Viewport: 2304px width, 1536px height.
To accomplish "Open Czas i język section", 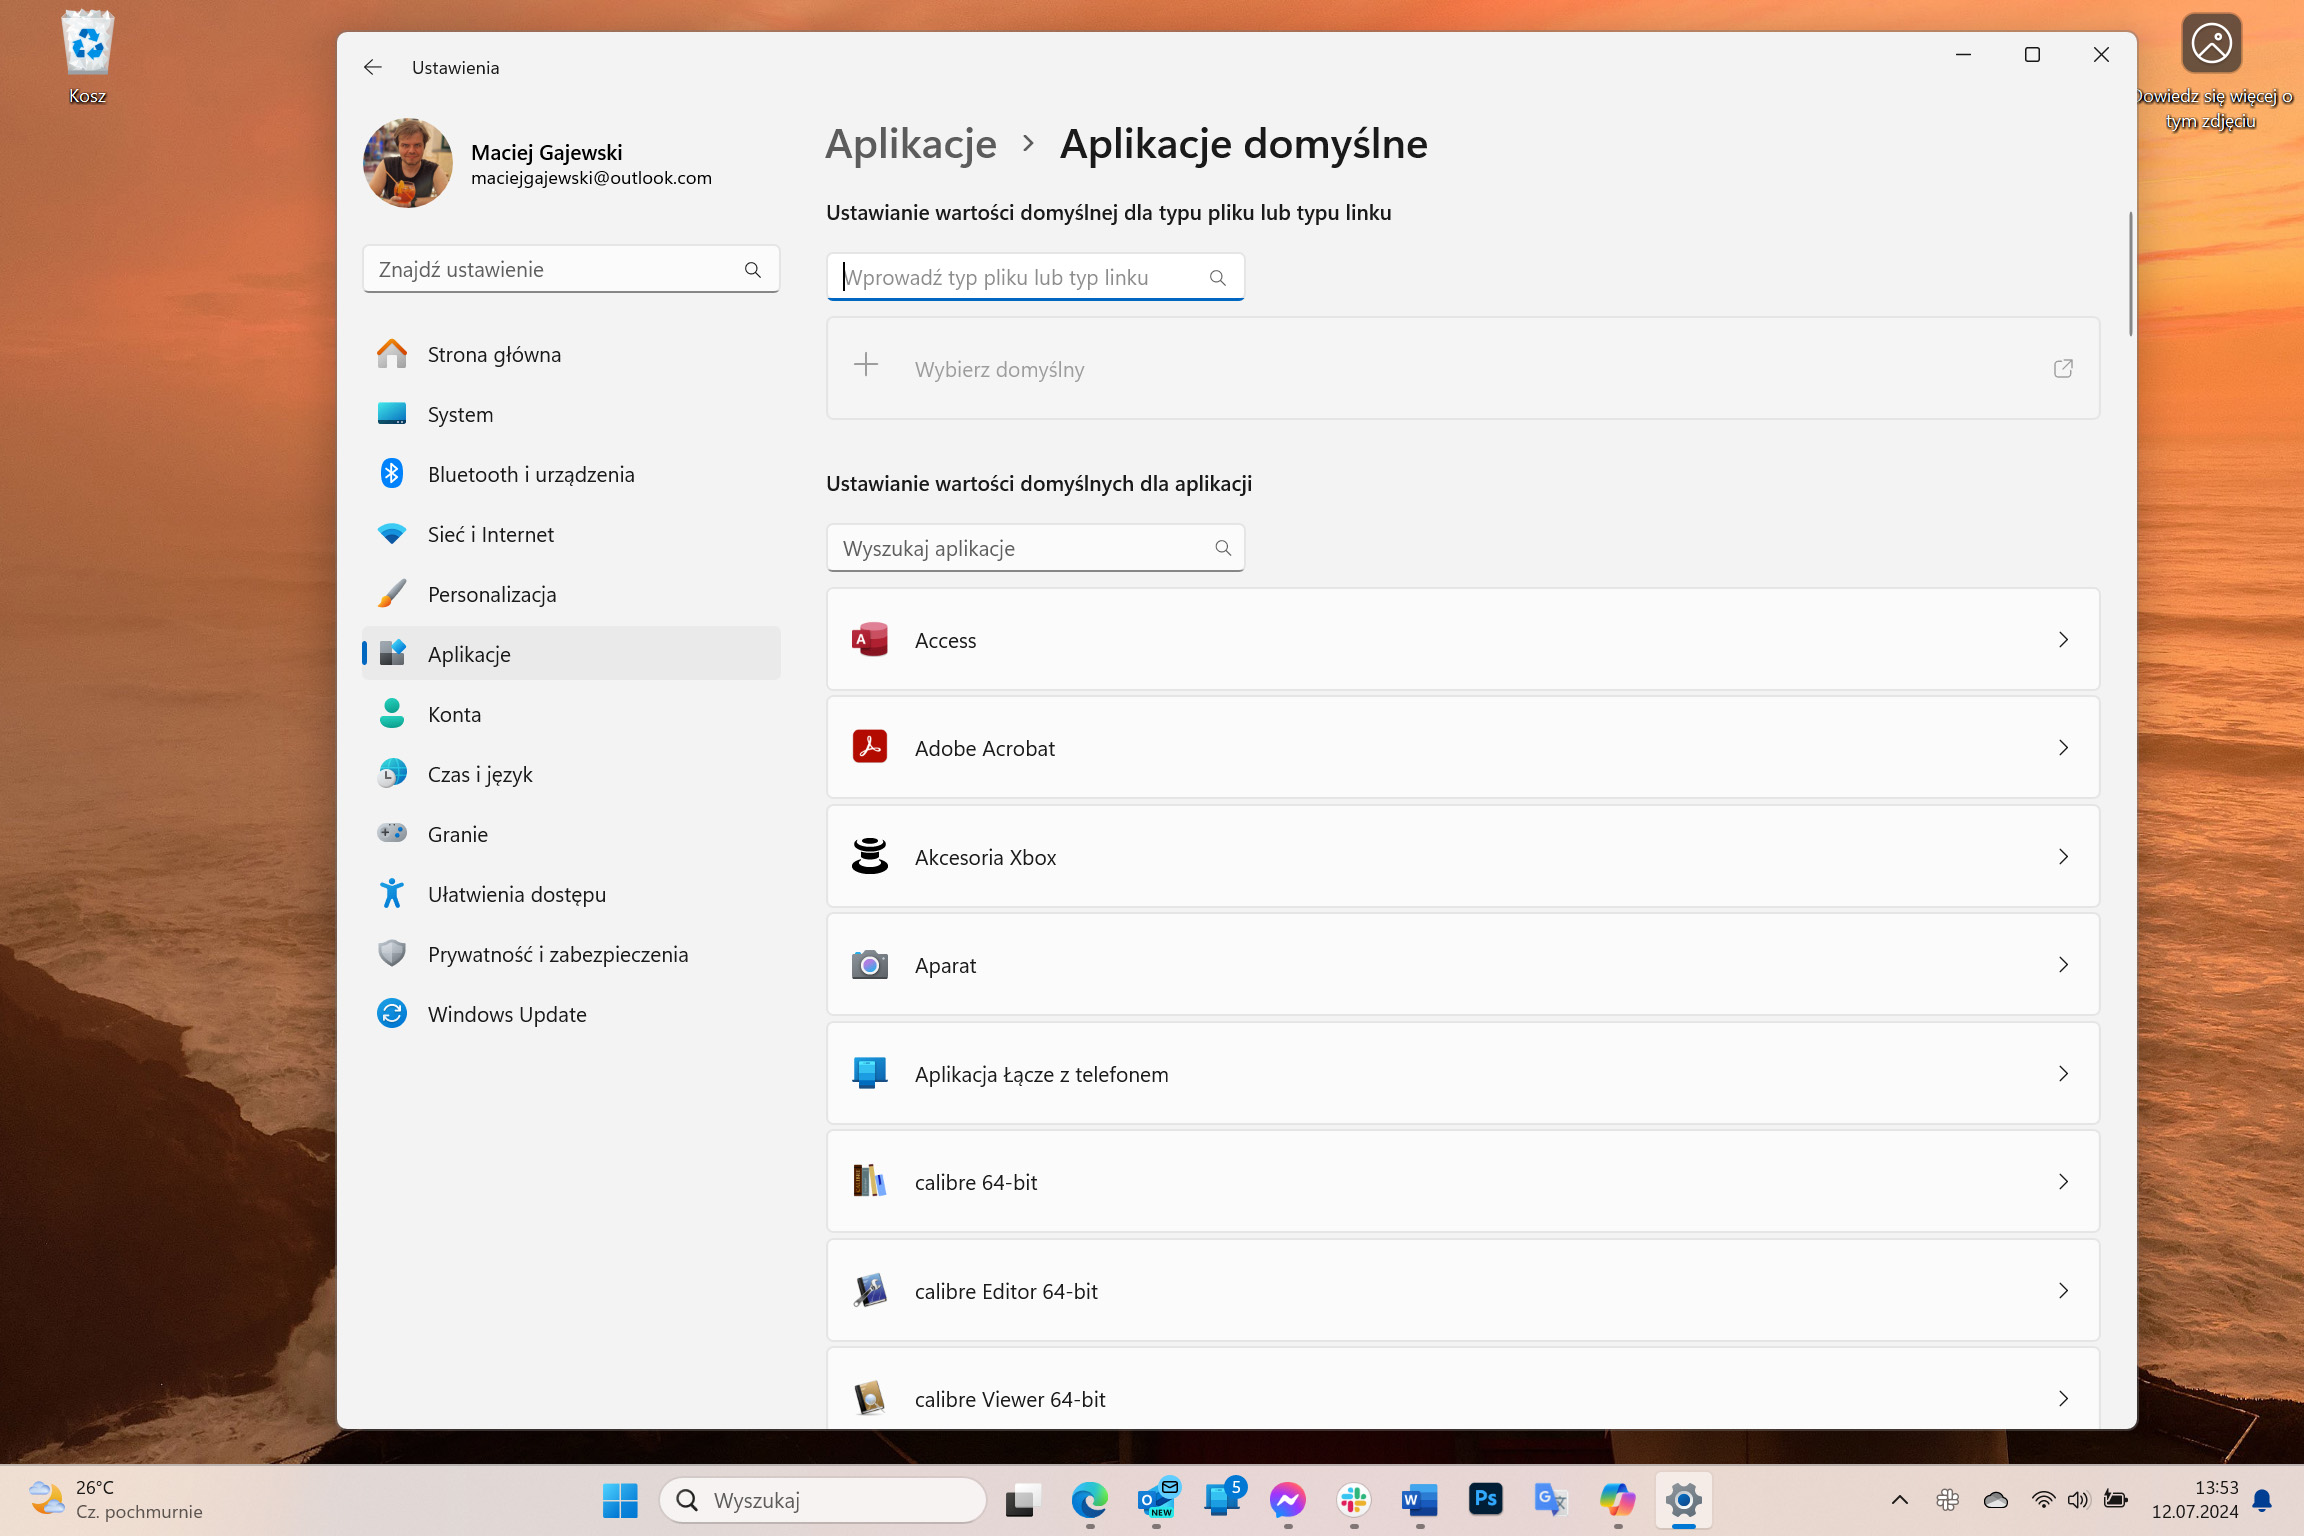I will (x=571, y=774).
